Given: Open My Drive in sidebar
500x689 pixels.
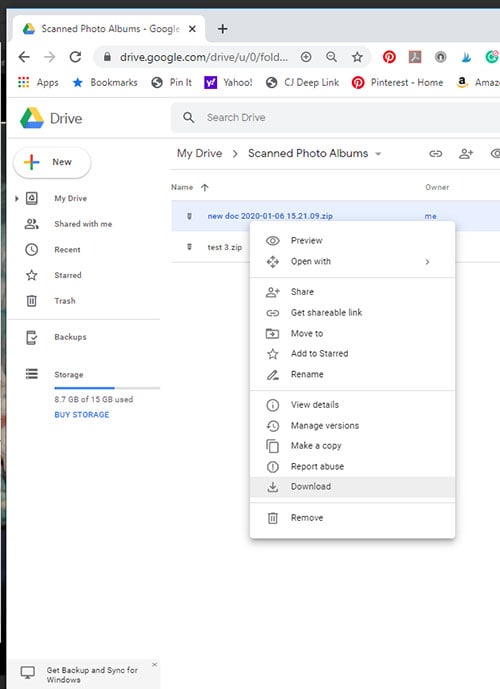Looking at the screenshot, I should point(70,198).
